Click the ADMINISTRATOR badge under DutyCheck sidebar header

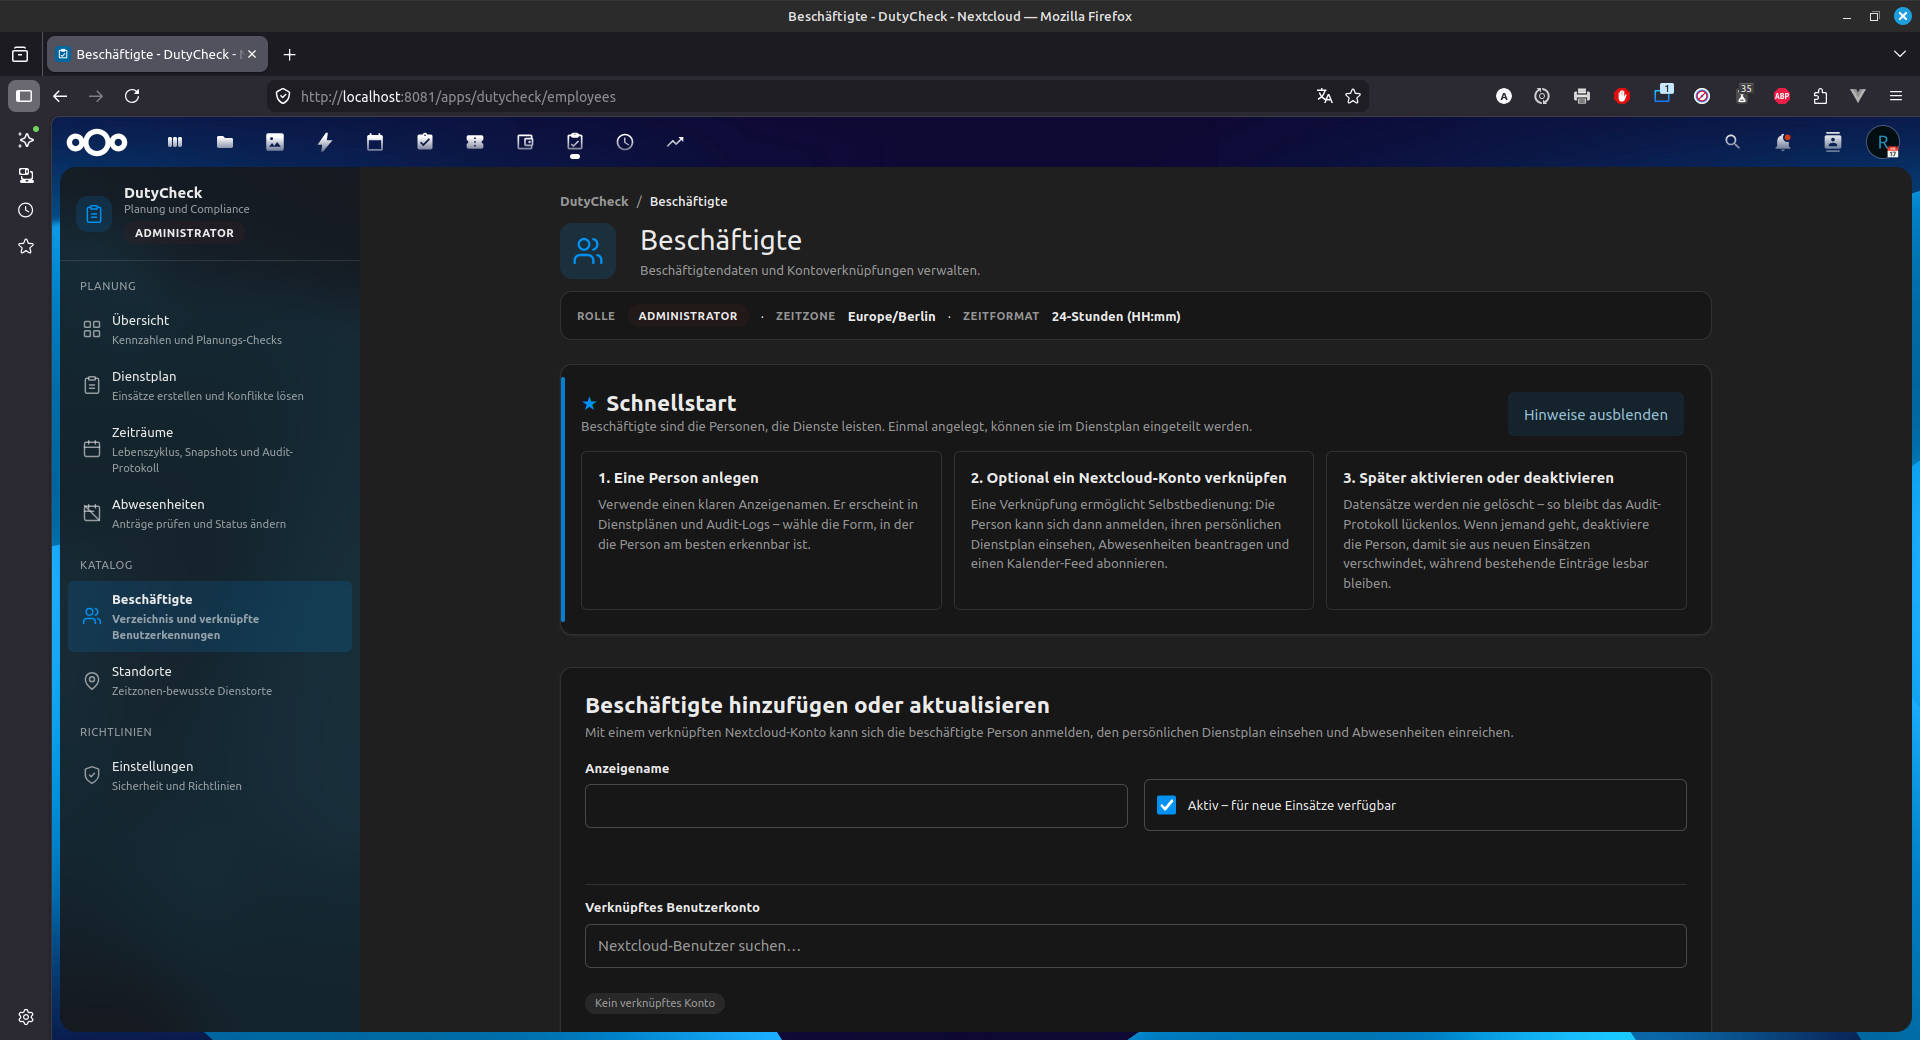click(184, 233)
